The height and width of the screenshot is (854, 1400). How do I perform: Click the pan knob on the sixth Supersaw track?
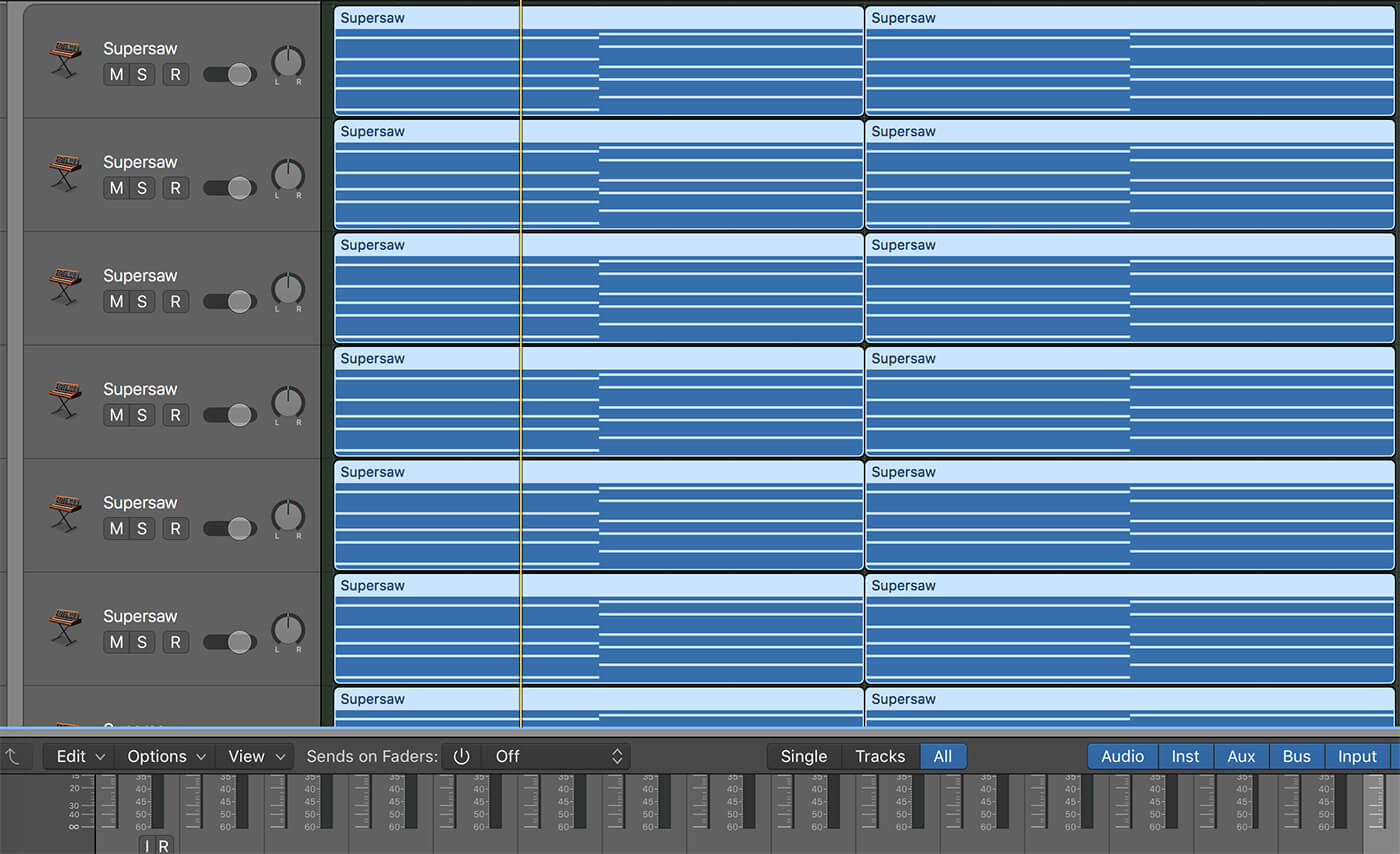point(288,630)
